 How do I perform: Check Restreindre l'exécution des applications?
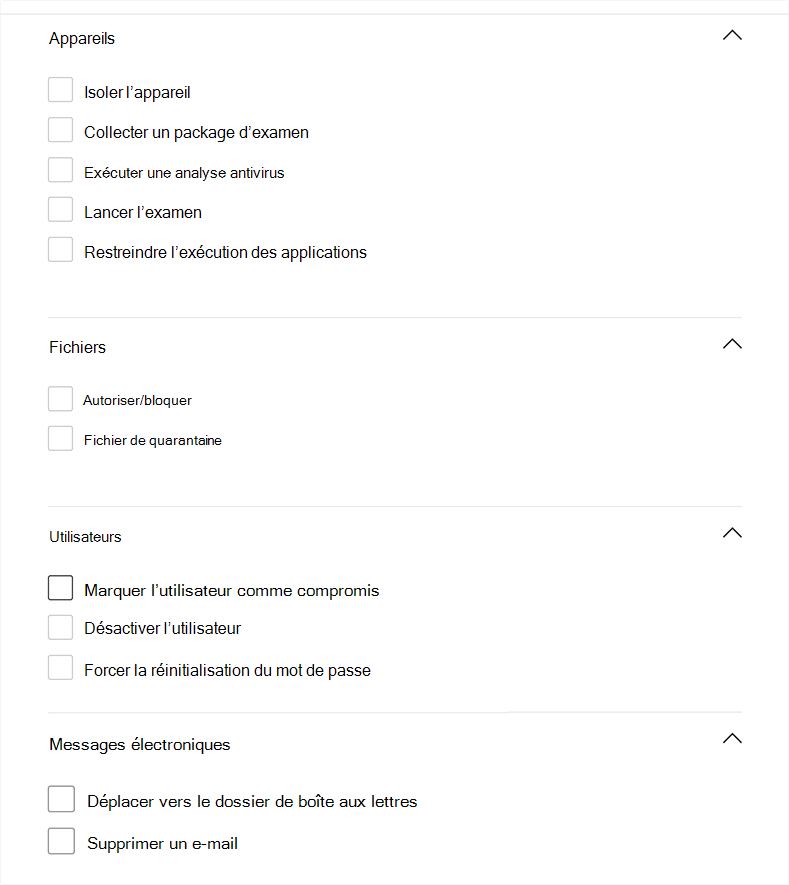61,250
